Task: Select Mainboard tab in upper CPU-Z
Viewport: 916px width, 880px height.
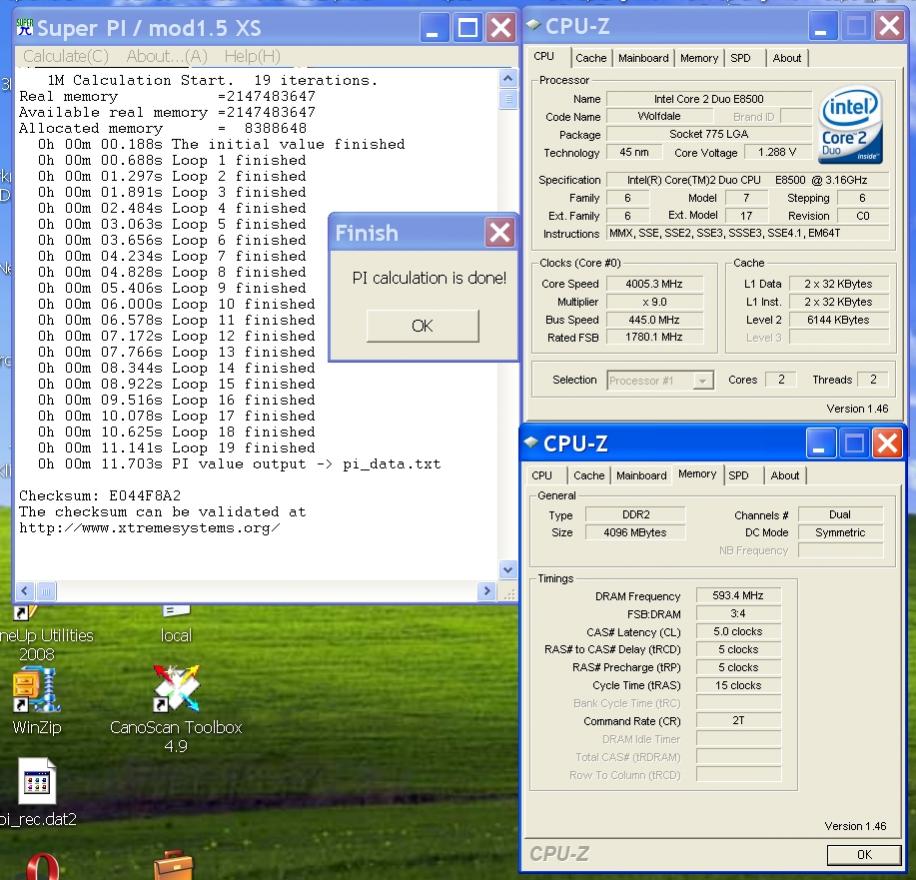Action: click(x=643, y=58)
